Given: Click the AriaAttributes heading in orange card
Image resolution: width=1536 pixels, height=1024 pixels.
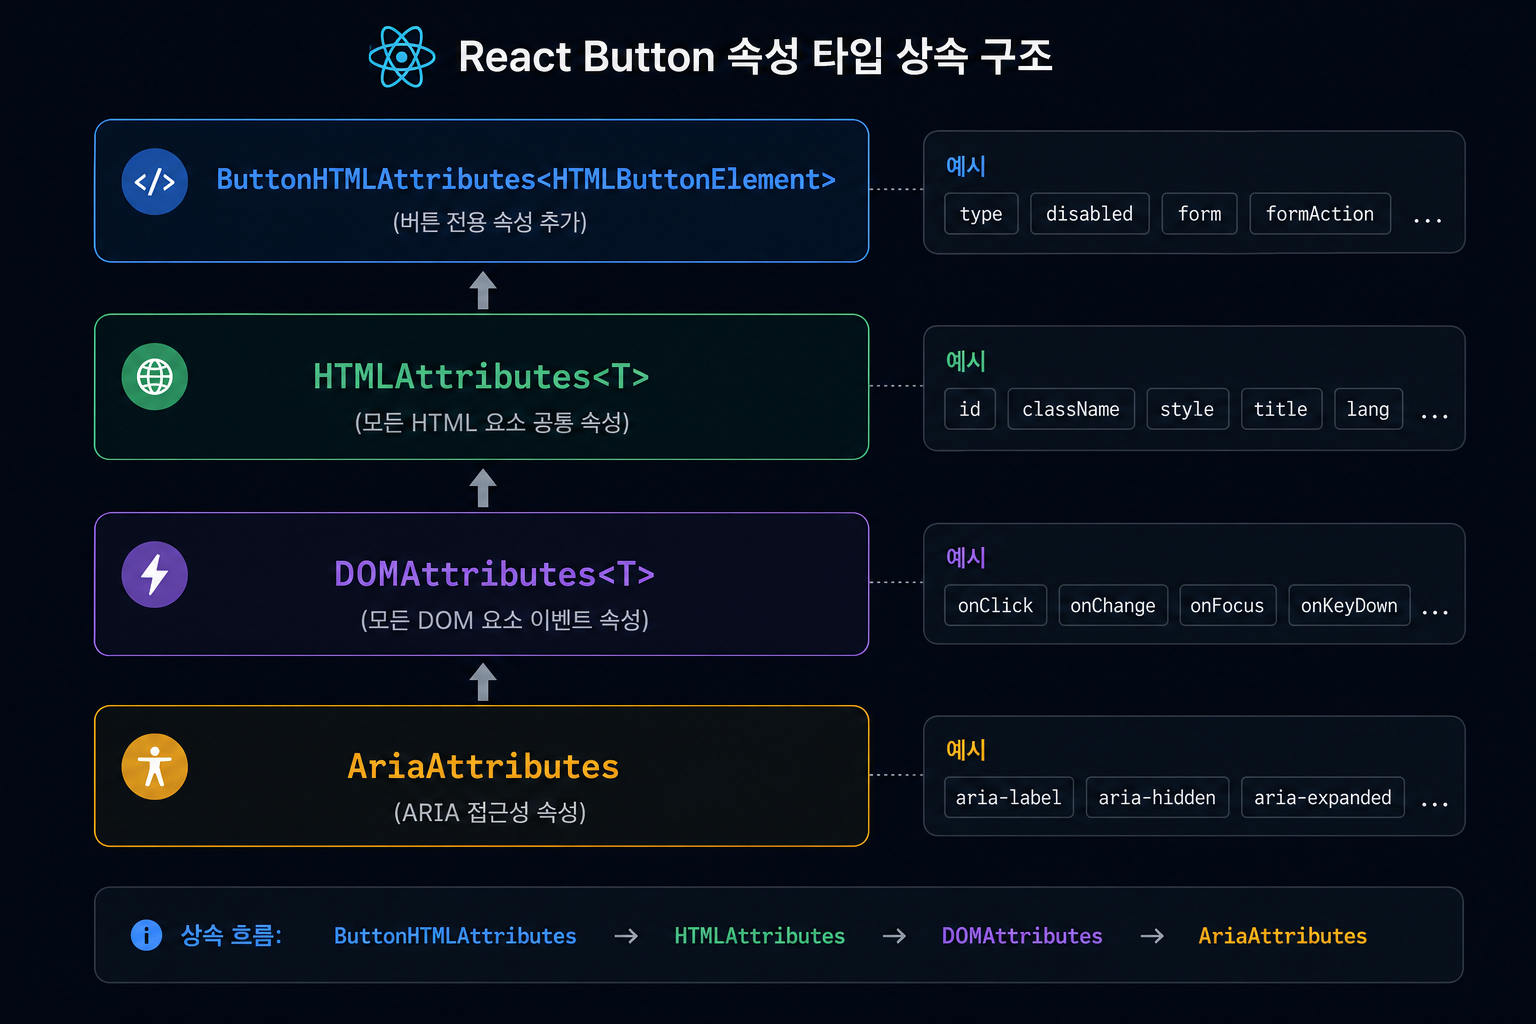Looking at the screenshot, I should click(x=483, y=766).
